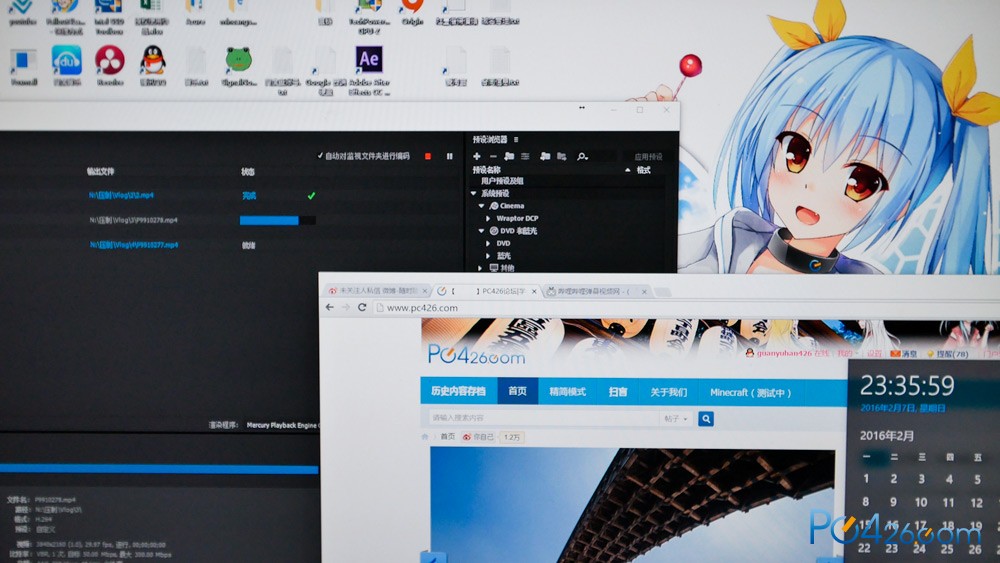1000x563 pixels.
Task: Open preset settings list icon in preset browser
Action: pos(525,156)
